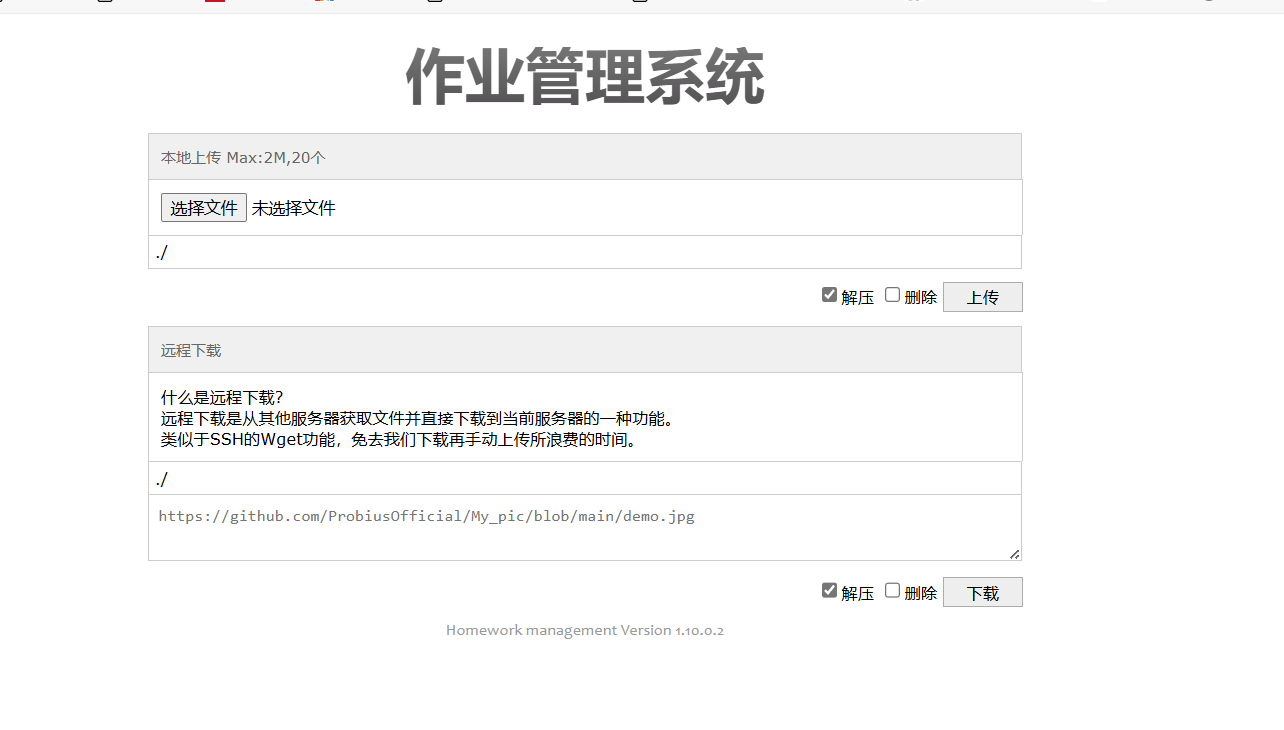This screenshot has width=1284, height=730.
Task: Uncheck 解压 checkbox beside the 上传 button
Action: pos(829,294)
